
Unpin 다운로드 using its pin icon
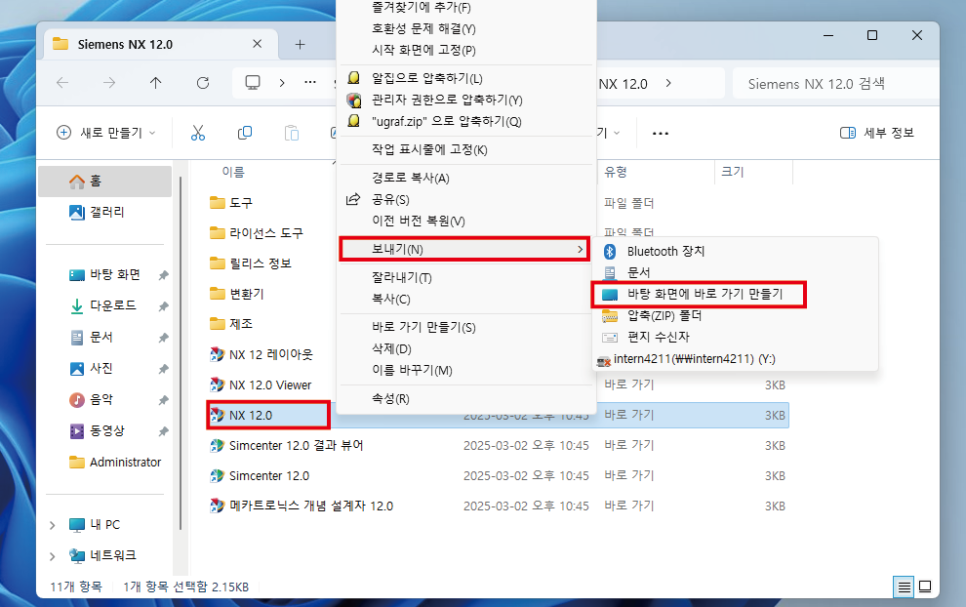click(x=163, y=306)
